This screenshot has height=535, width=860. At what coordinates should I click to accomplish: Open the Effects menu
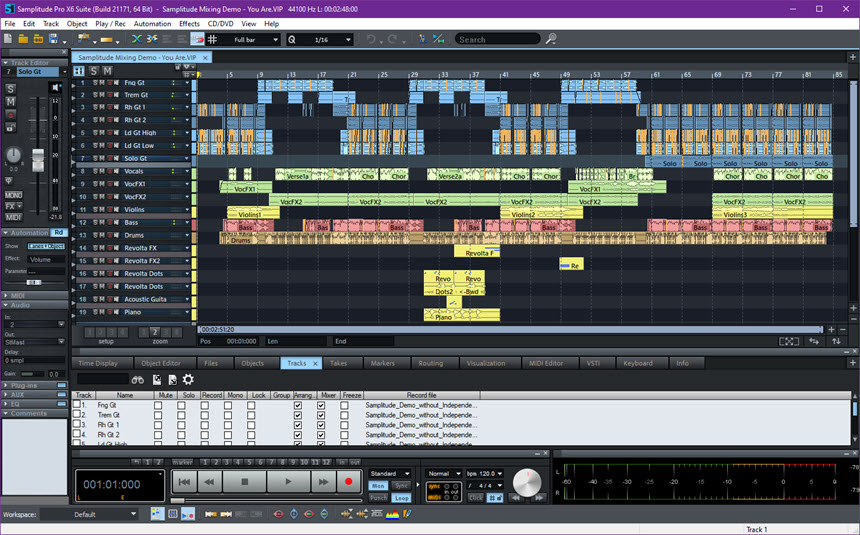point(189,24)
